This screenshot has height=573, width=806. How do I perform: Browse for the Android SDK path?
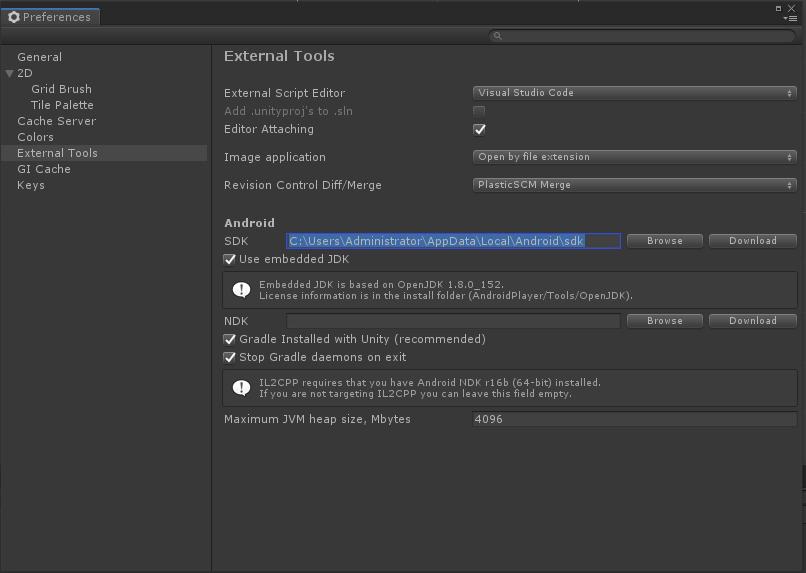tap(664, 241)
